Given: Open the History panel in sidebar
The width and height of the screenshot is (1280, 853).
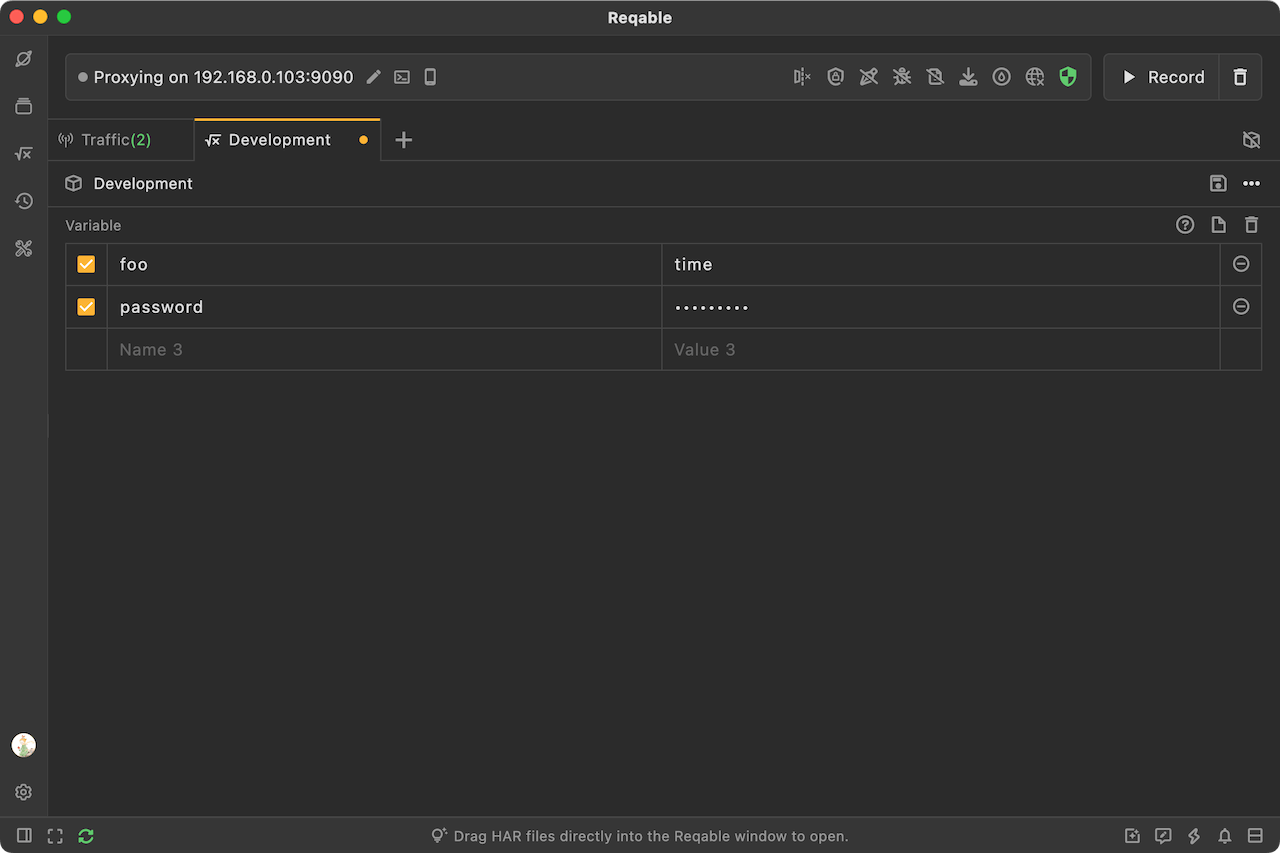Looking at the screenshot, I should pyautogui.click(x=24, y=201).
